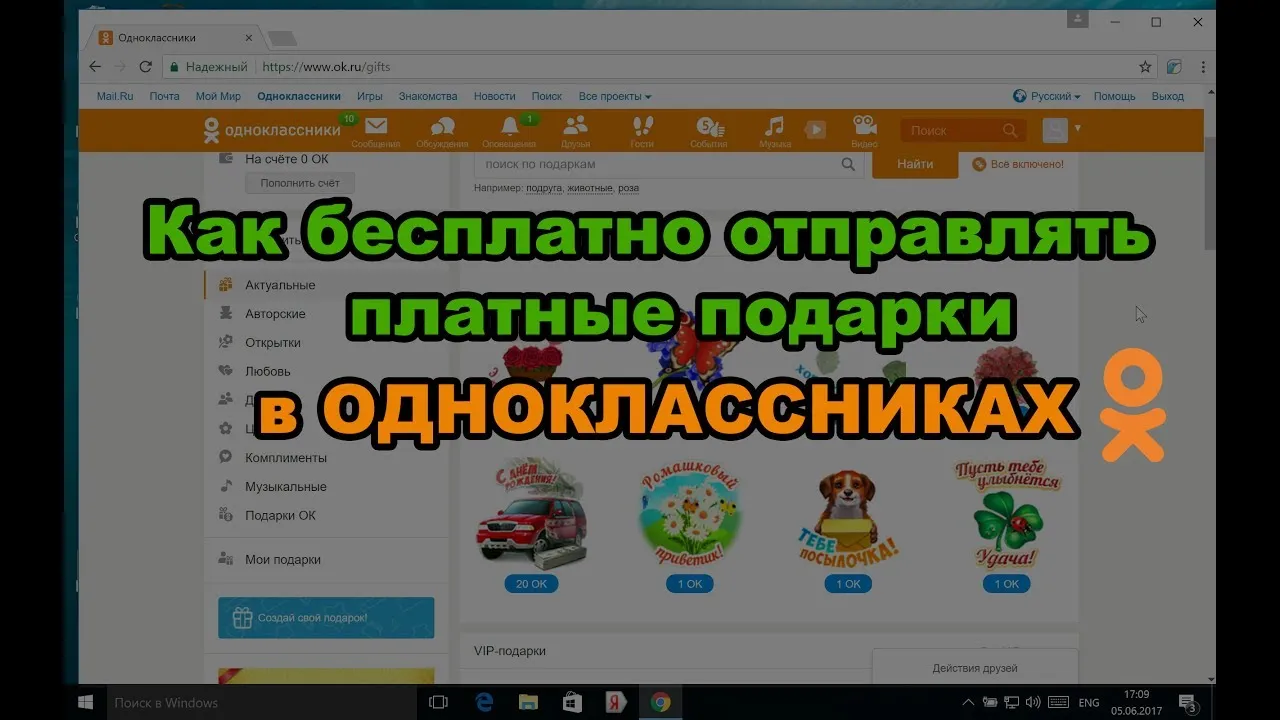The width and height of the screenshot is (1280, 720).
Task: Click the music play button icon
Action: tap(816, 129)
